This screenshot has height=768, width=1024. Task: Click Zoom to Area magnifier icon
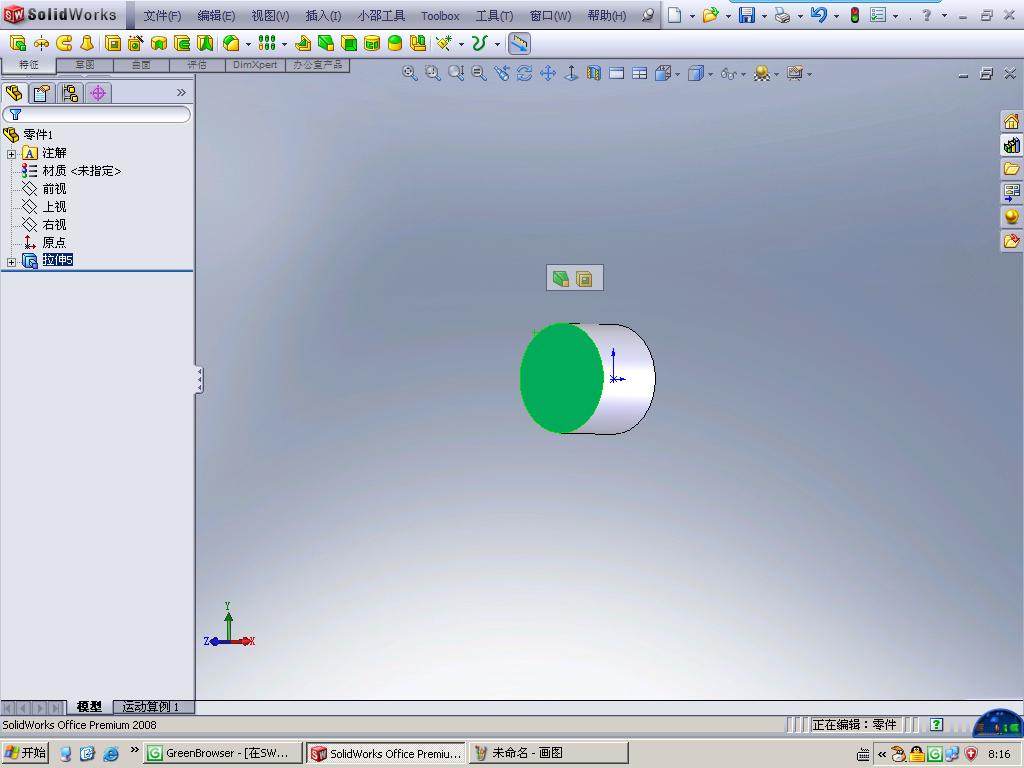432,73
